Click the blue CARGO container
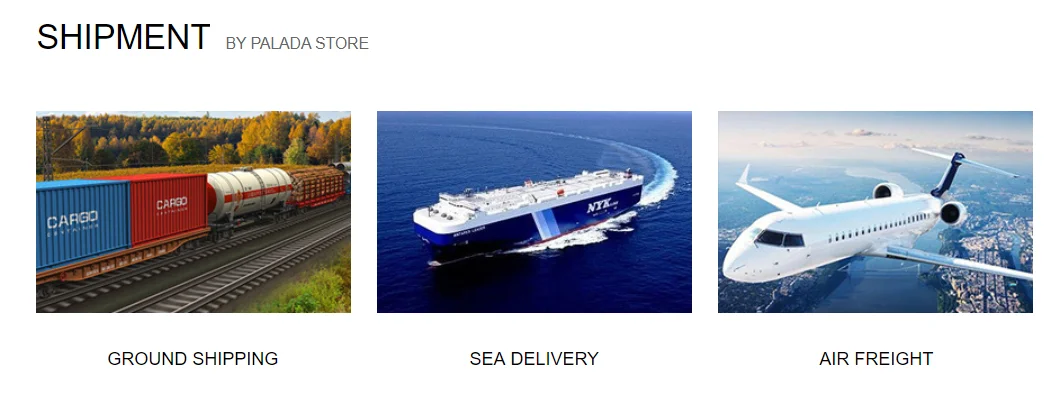 [83, 225]
